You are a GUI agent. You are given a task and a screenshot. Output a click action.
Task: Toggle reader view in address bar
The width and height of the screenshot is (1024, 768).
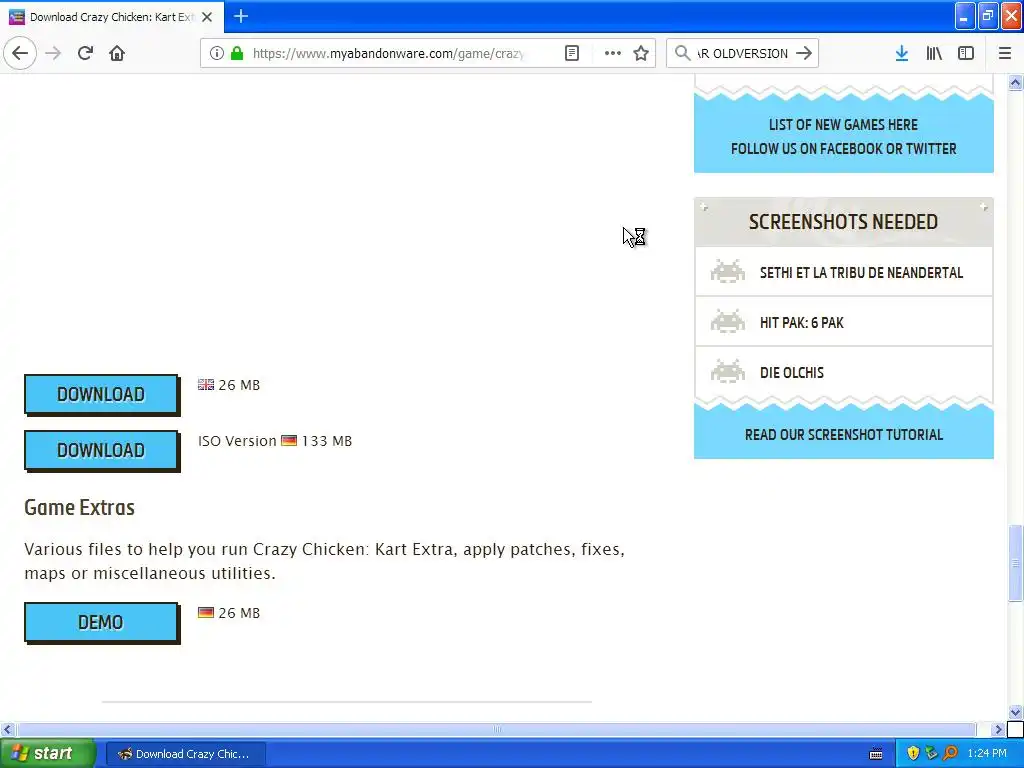571,53
